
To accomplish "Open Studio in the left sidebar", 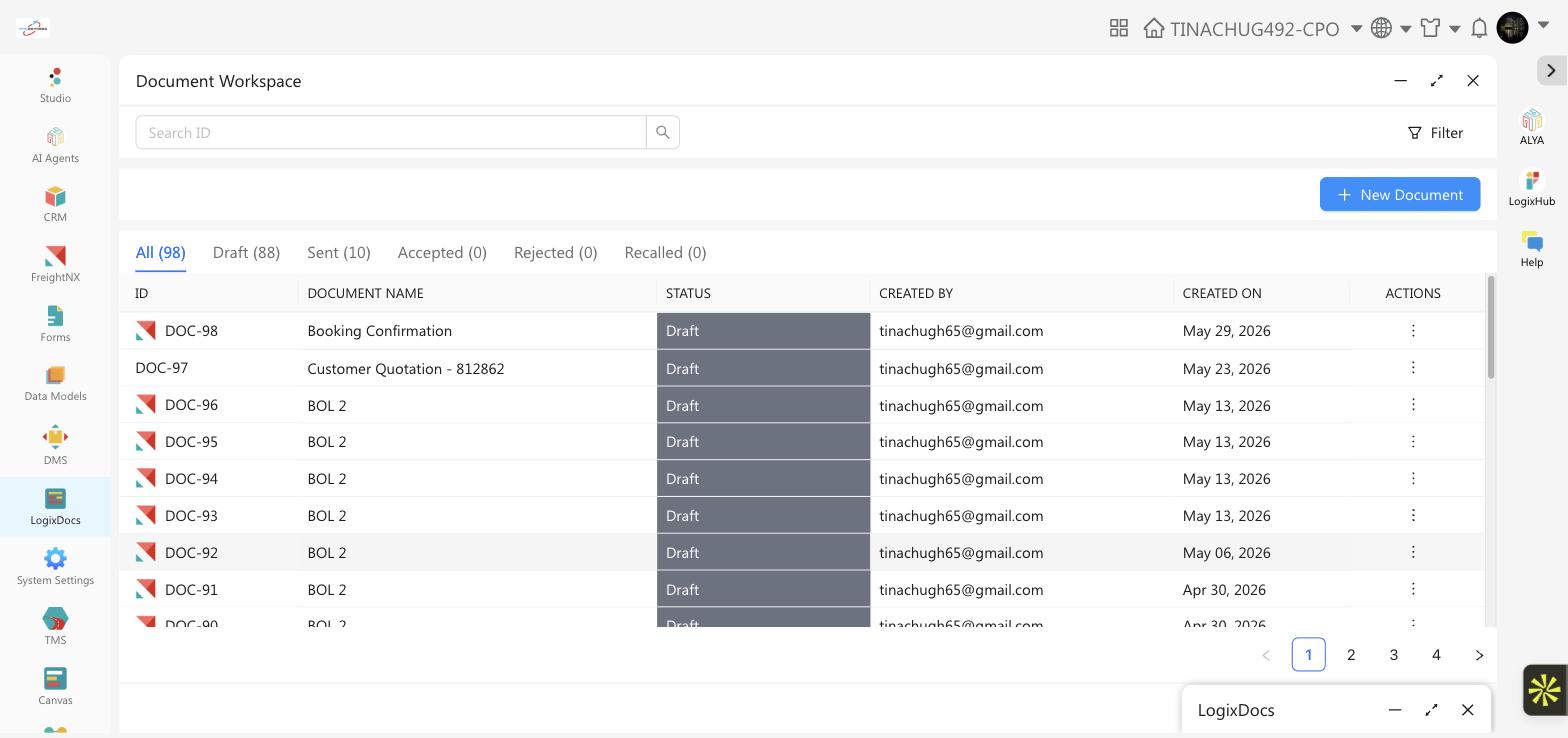I will [x=55, y=85].
